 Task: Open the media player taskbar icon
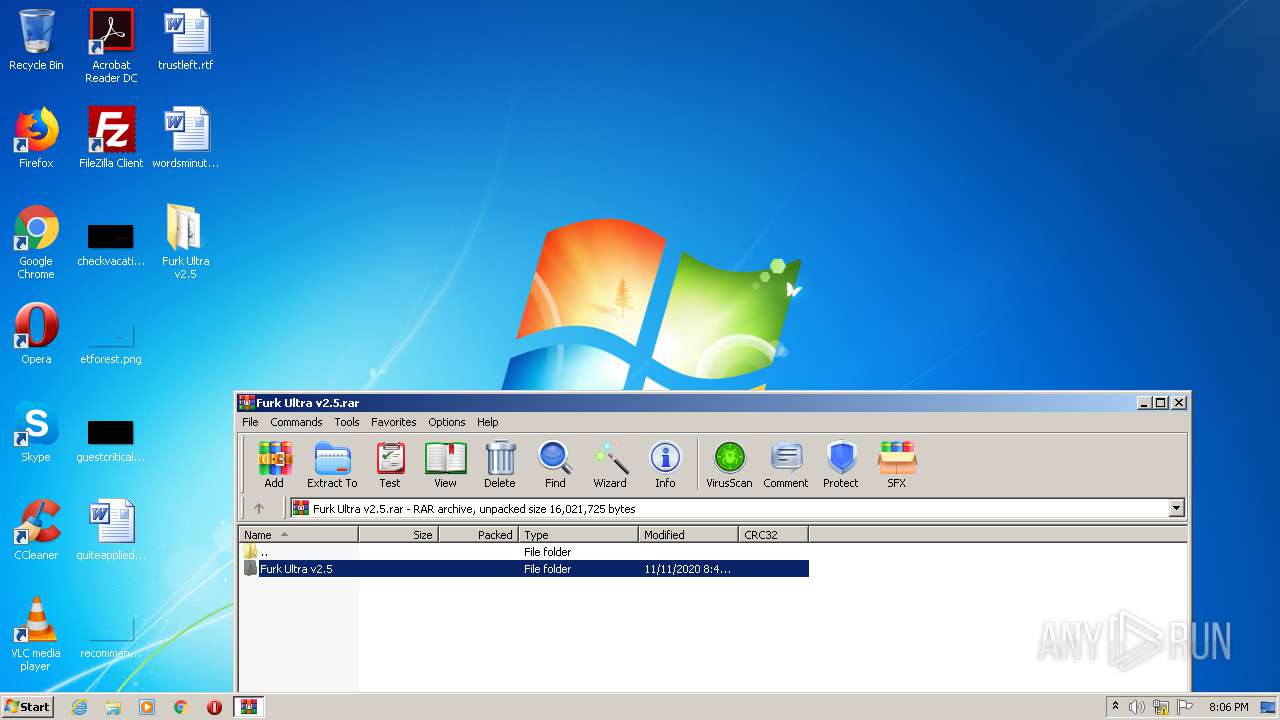(x=147, y=707)
